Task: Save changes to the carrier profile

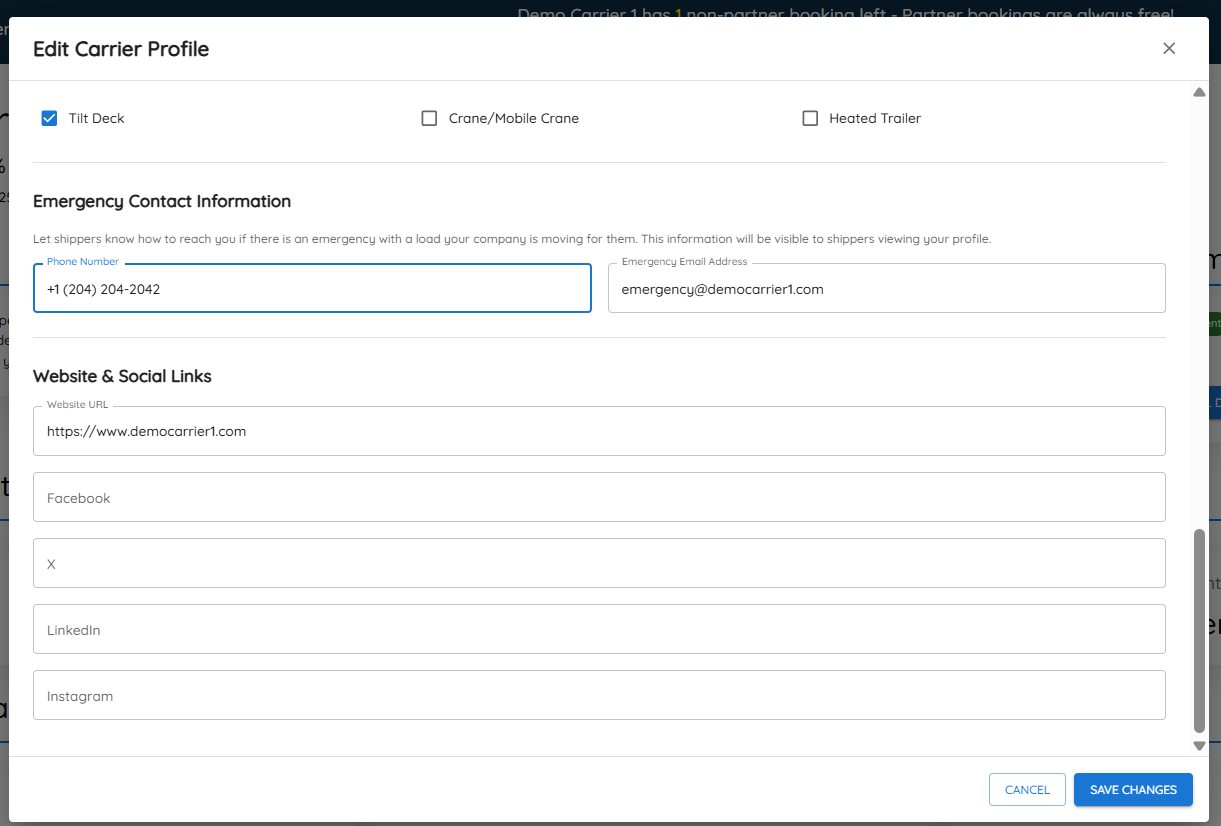Action: (1133, 790)
